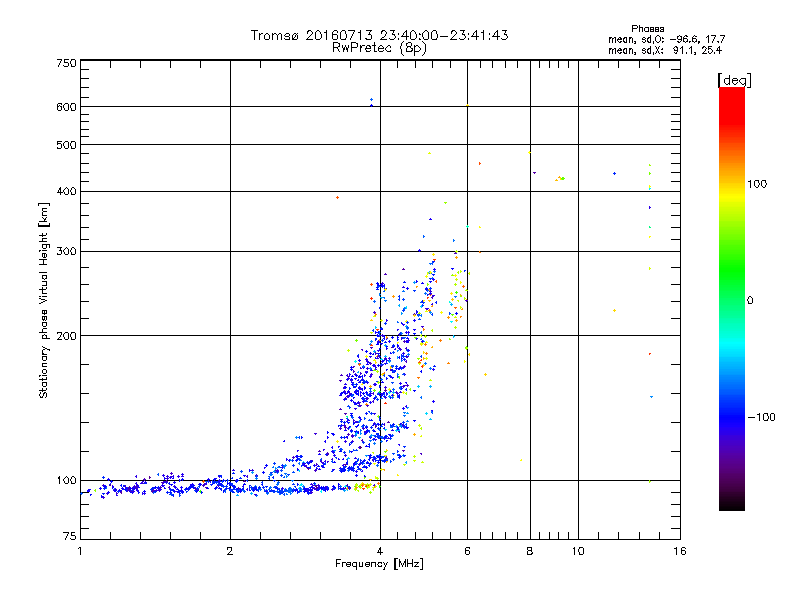Click the colorbar tick label '0'
This screenshot has height=600, width=800.
pyautogui.click(x=750, y=300)
